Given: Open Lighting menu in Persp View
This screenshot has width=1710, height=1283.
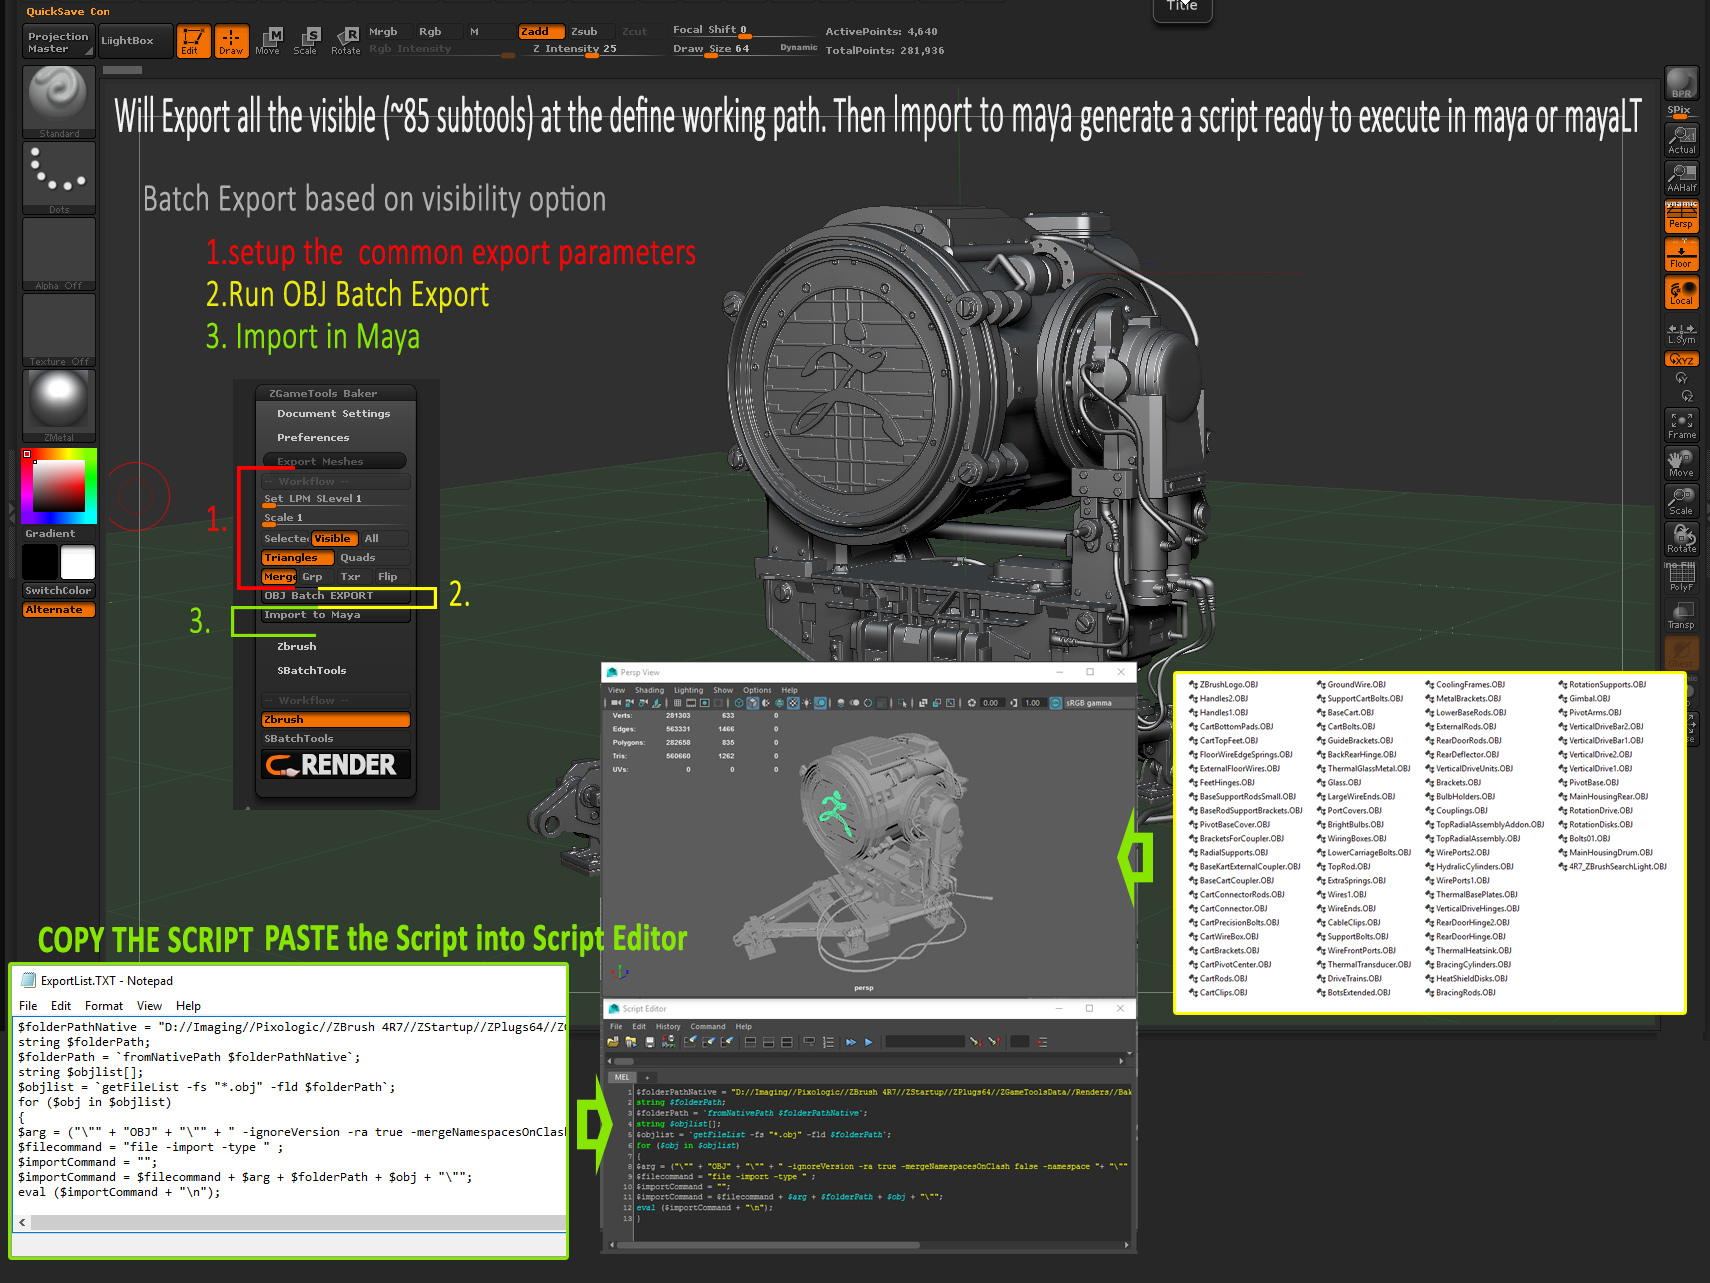Looking at the screenshot, I should 688,690.
